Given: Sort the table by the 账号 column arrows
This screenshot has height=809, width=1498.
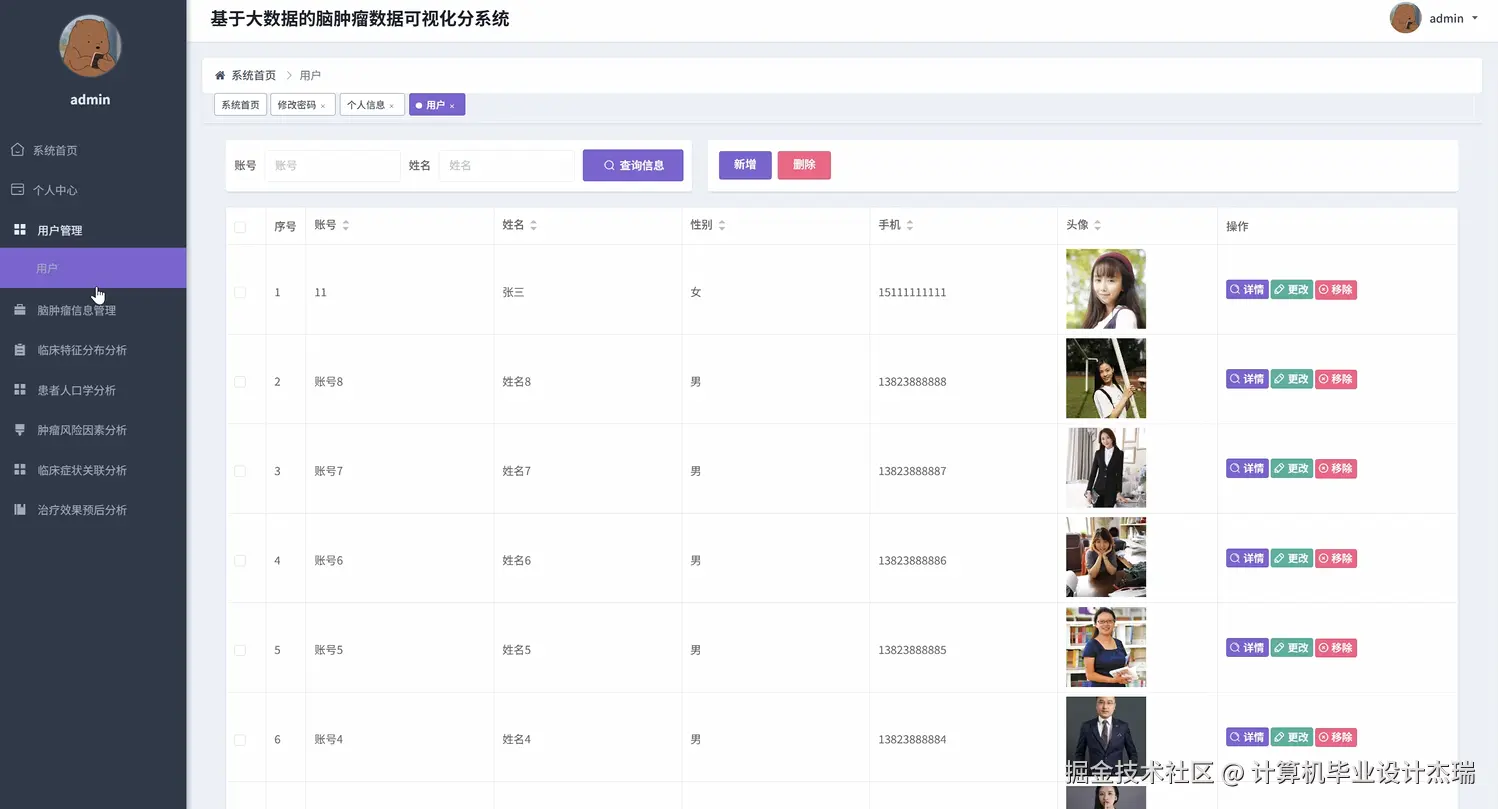Looking at the screenshot, I should tap(346, 225).
